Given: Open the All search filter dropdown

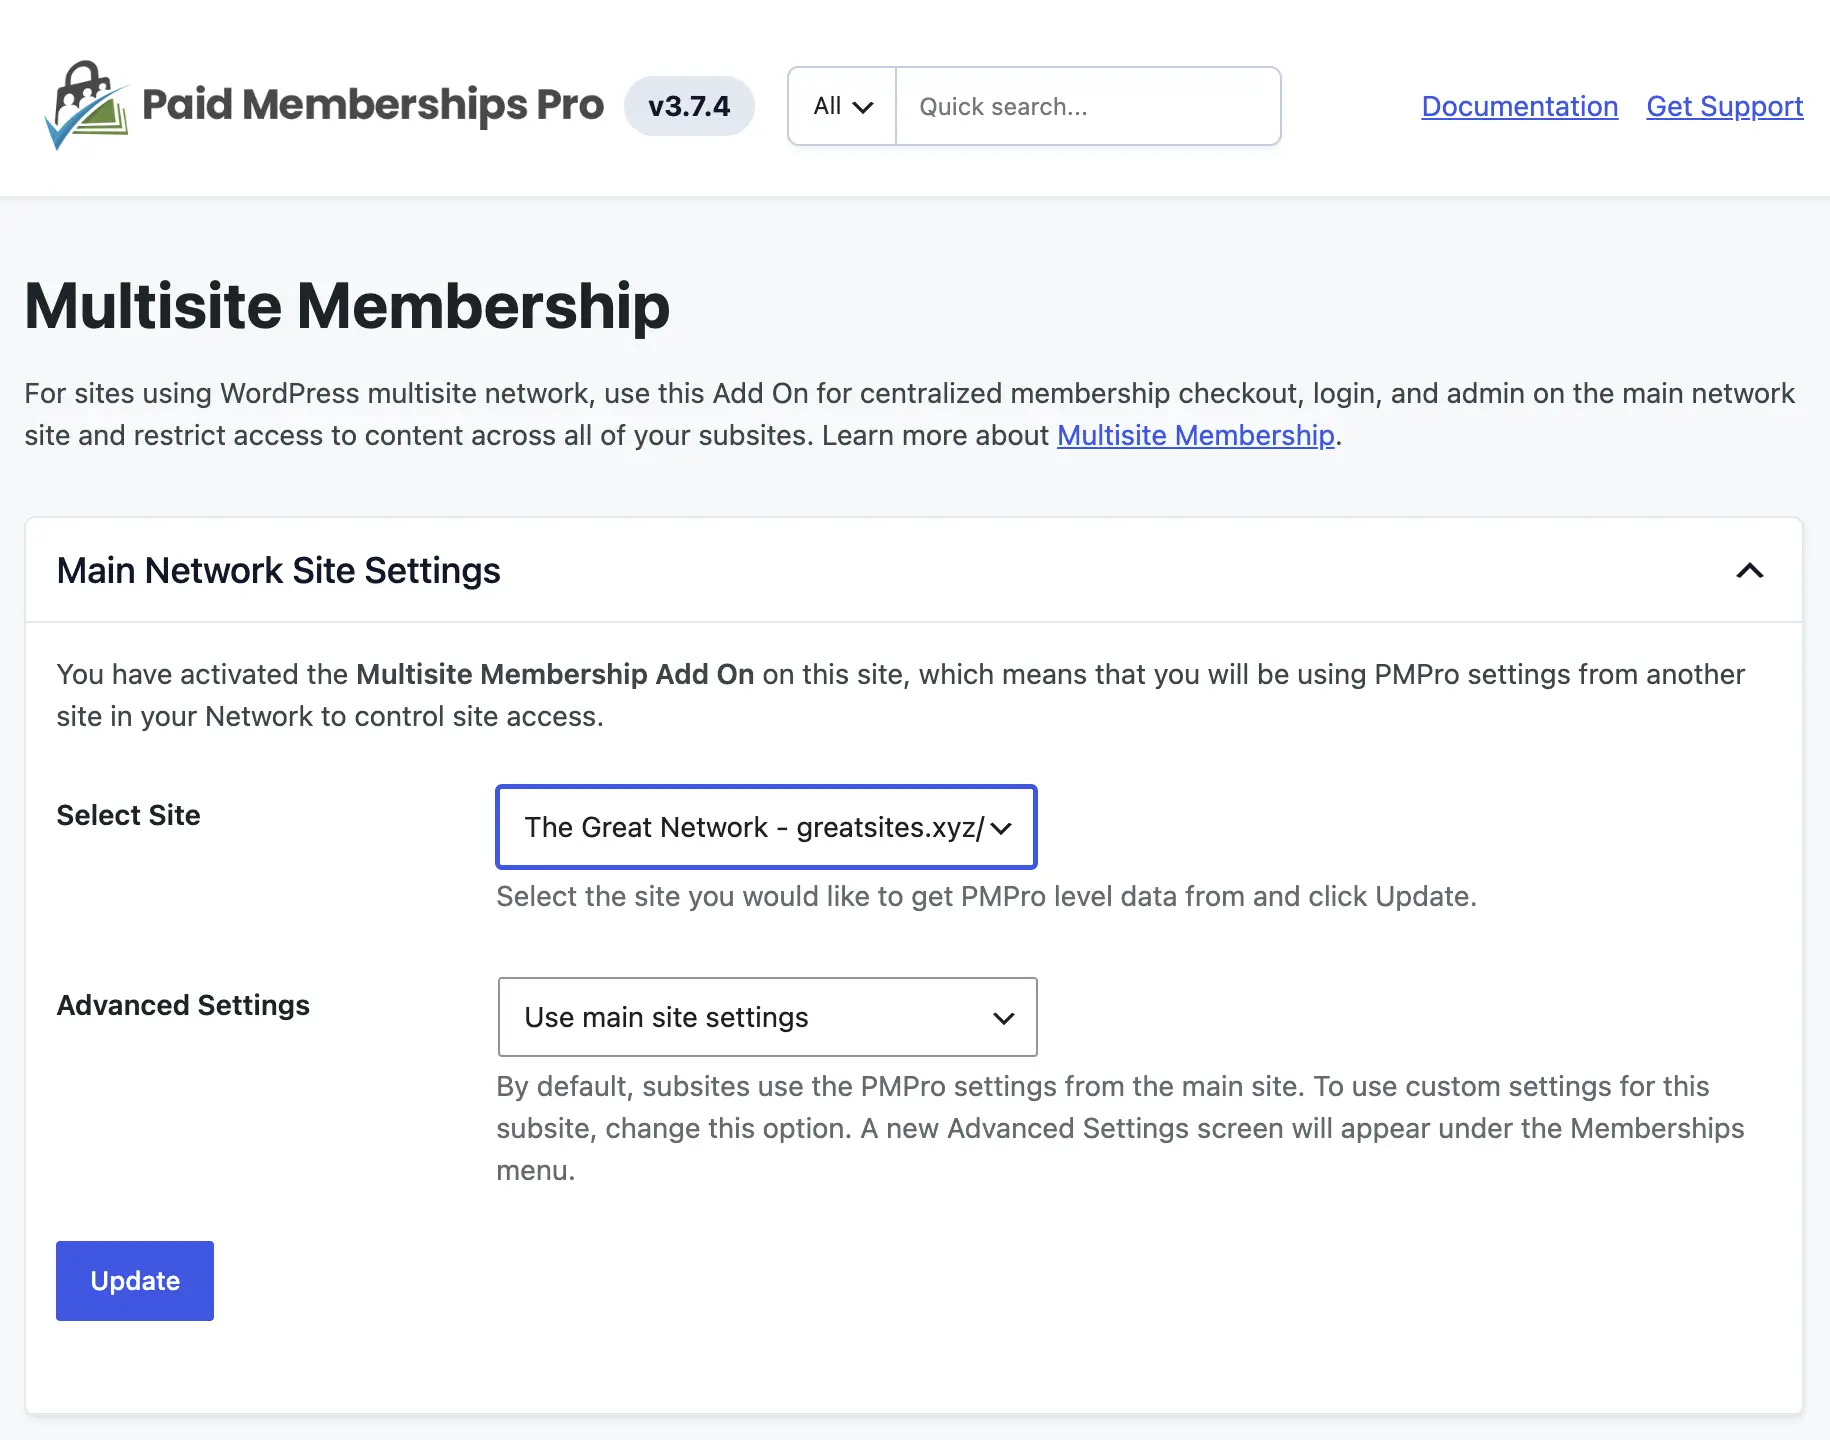Looking at the screenshot, I should pos(842,106).
